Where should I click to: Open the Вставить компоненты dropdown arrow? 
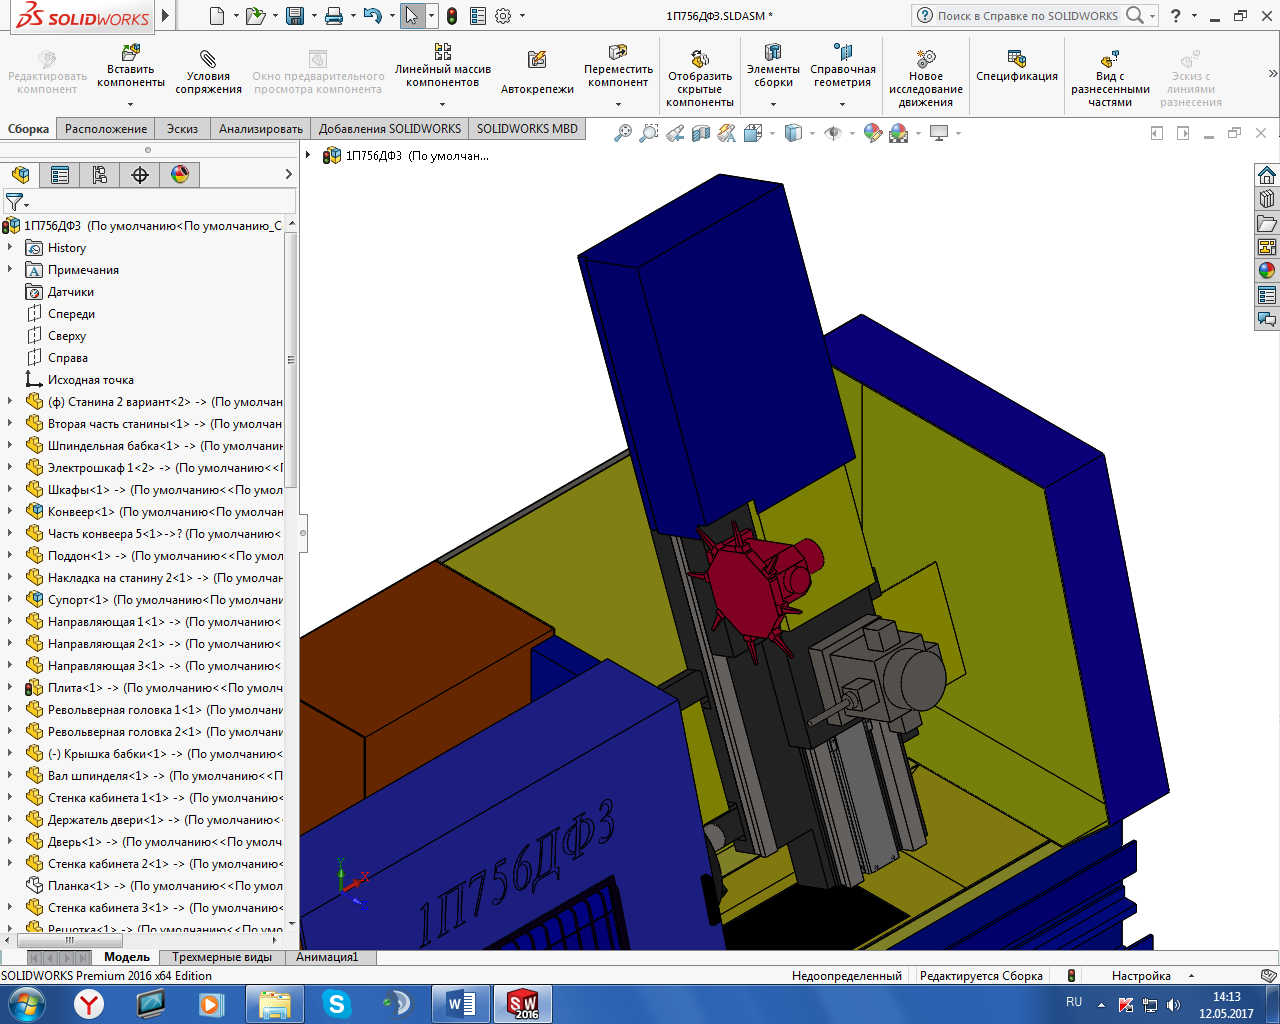click(131, 103)
